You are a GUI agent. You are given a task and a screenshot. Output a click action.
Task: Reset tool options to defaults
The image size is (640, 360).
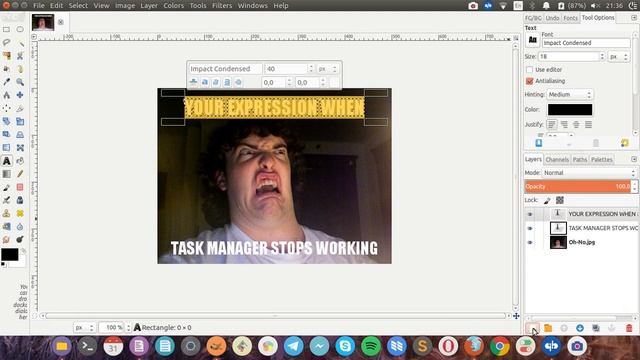click(x=624, y=143)
